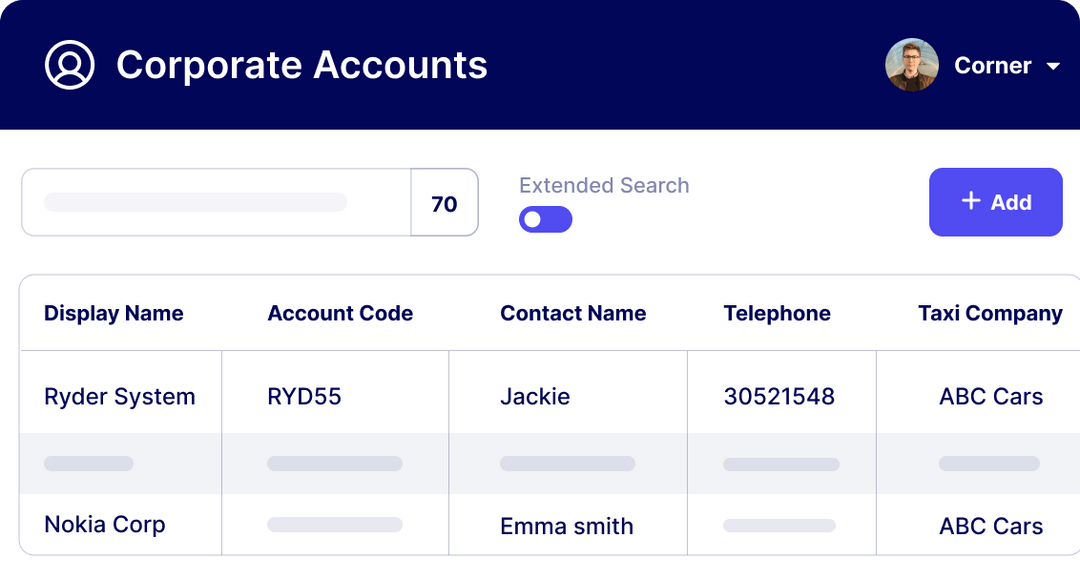
Task: Focus the accounts search input field
Action: [216, 202]
